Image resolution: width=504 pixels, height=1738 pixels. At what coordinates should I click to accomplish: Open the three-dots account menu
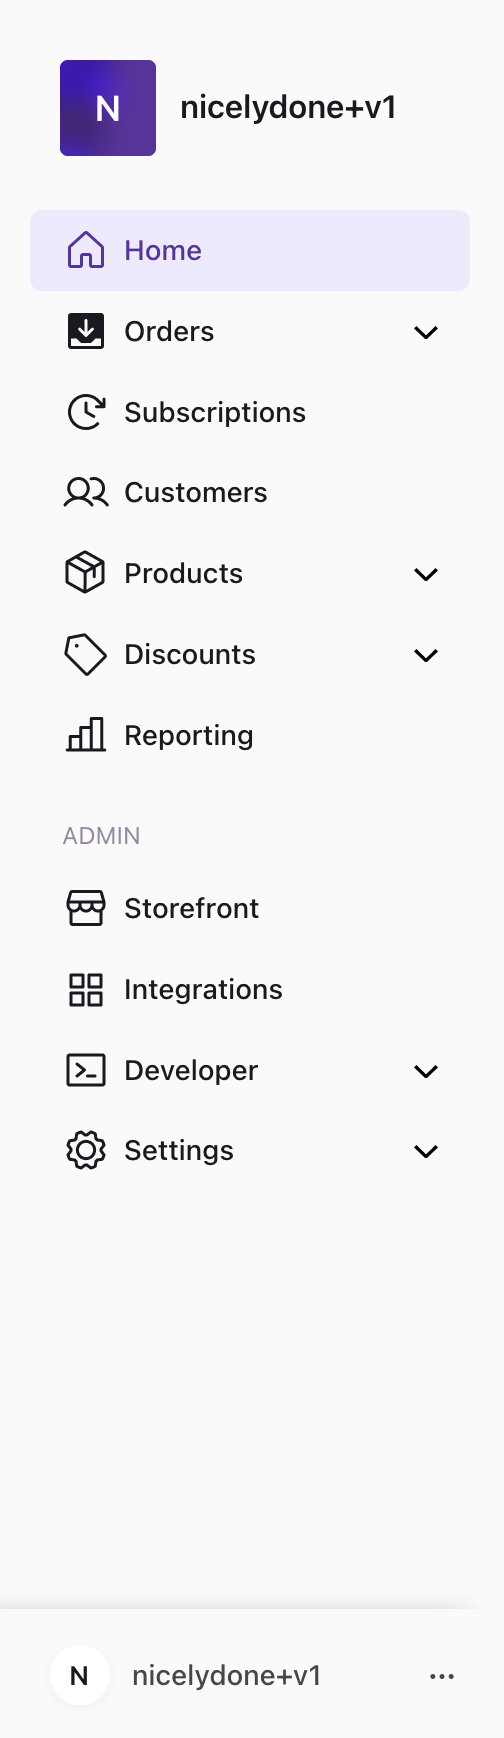point(442,1676)
